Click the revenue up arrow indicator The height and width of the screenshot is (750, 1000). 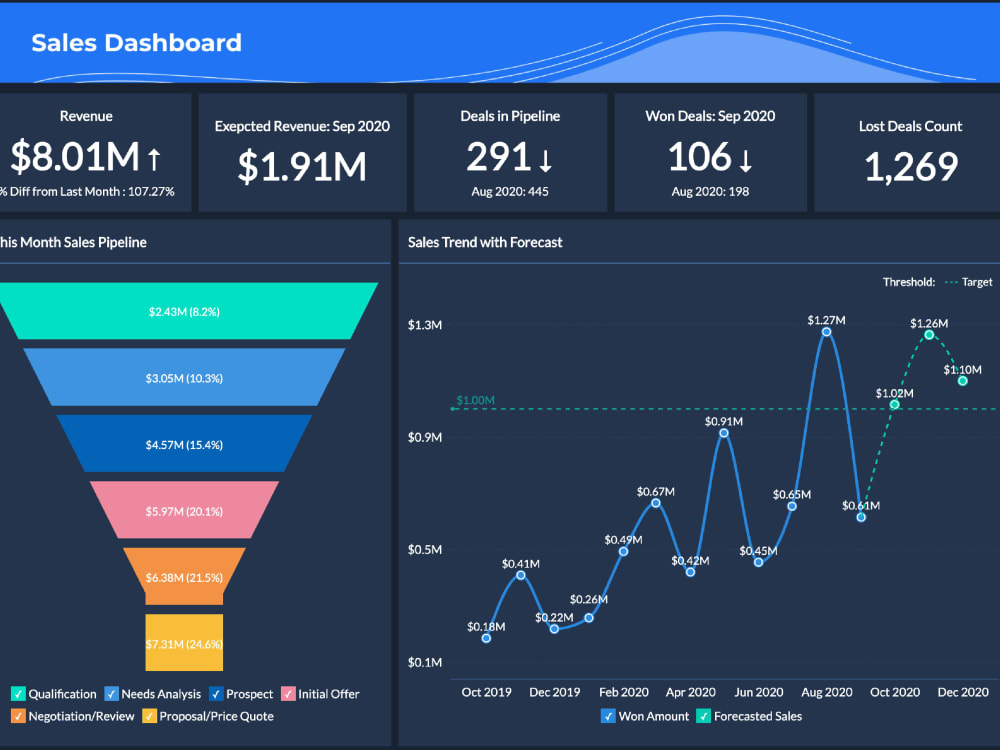(x=154, y=158)
